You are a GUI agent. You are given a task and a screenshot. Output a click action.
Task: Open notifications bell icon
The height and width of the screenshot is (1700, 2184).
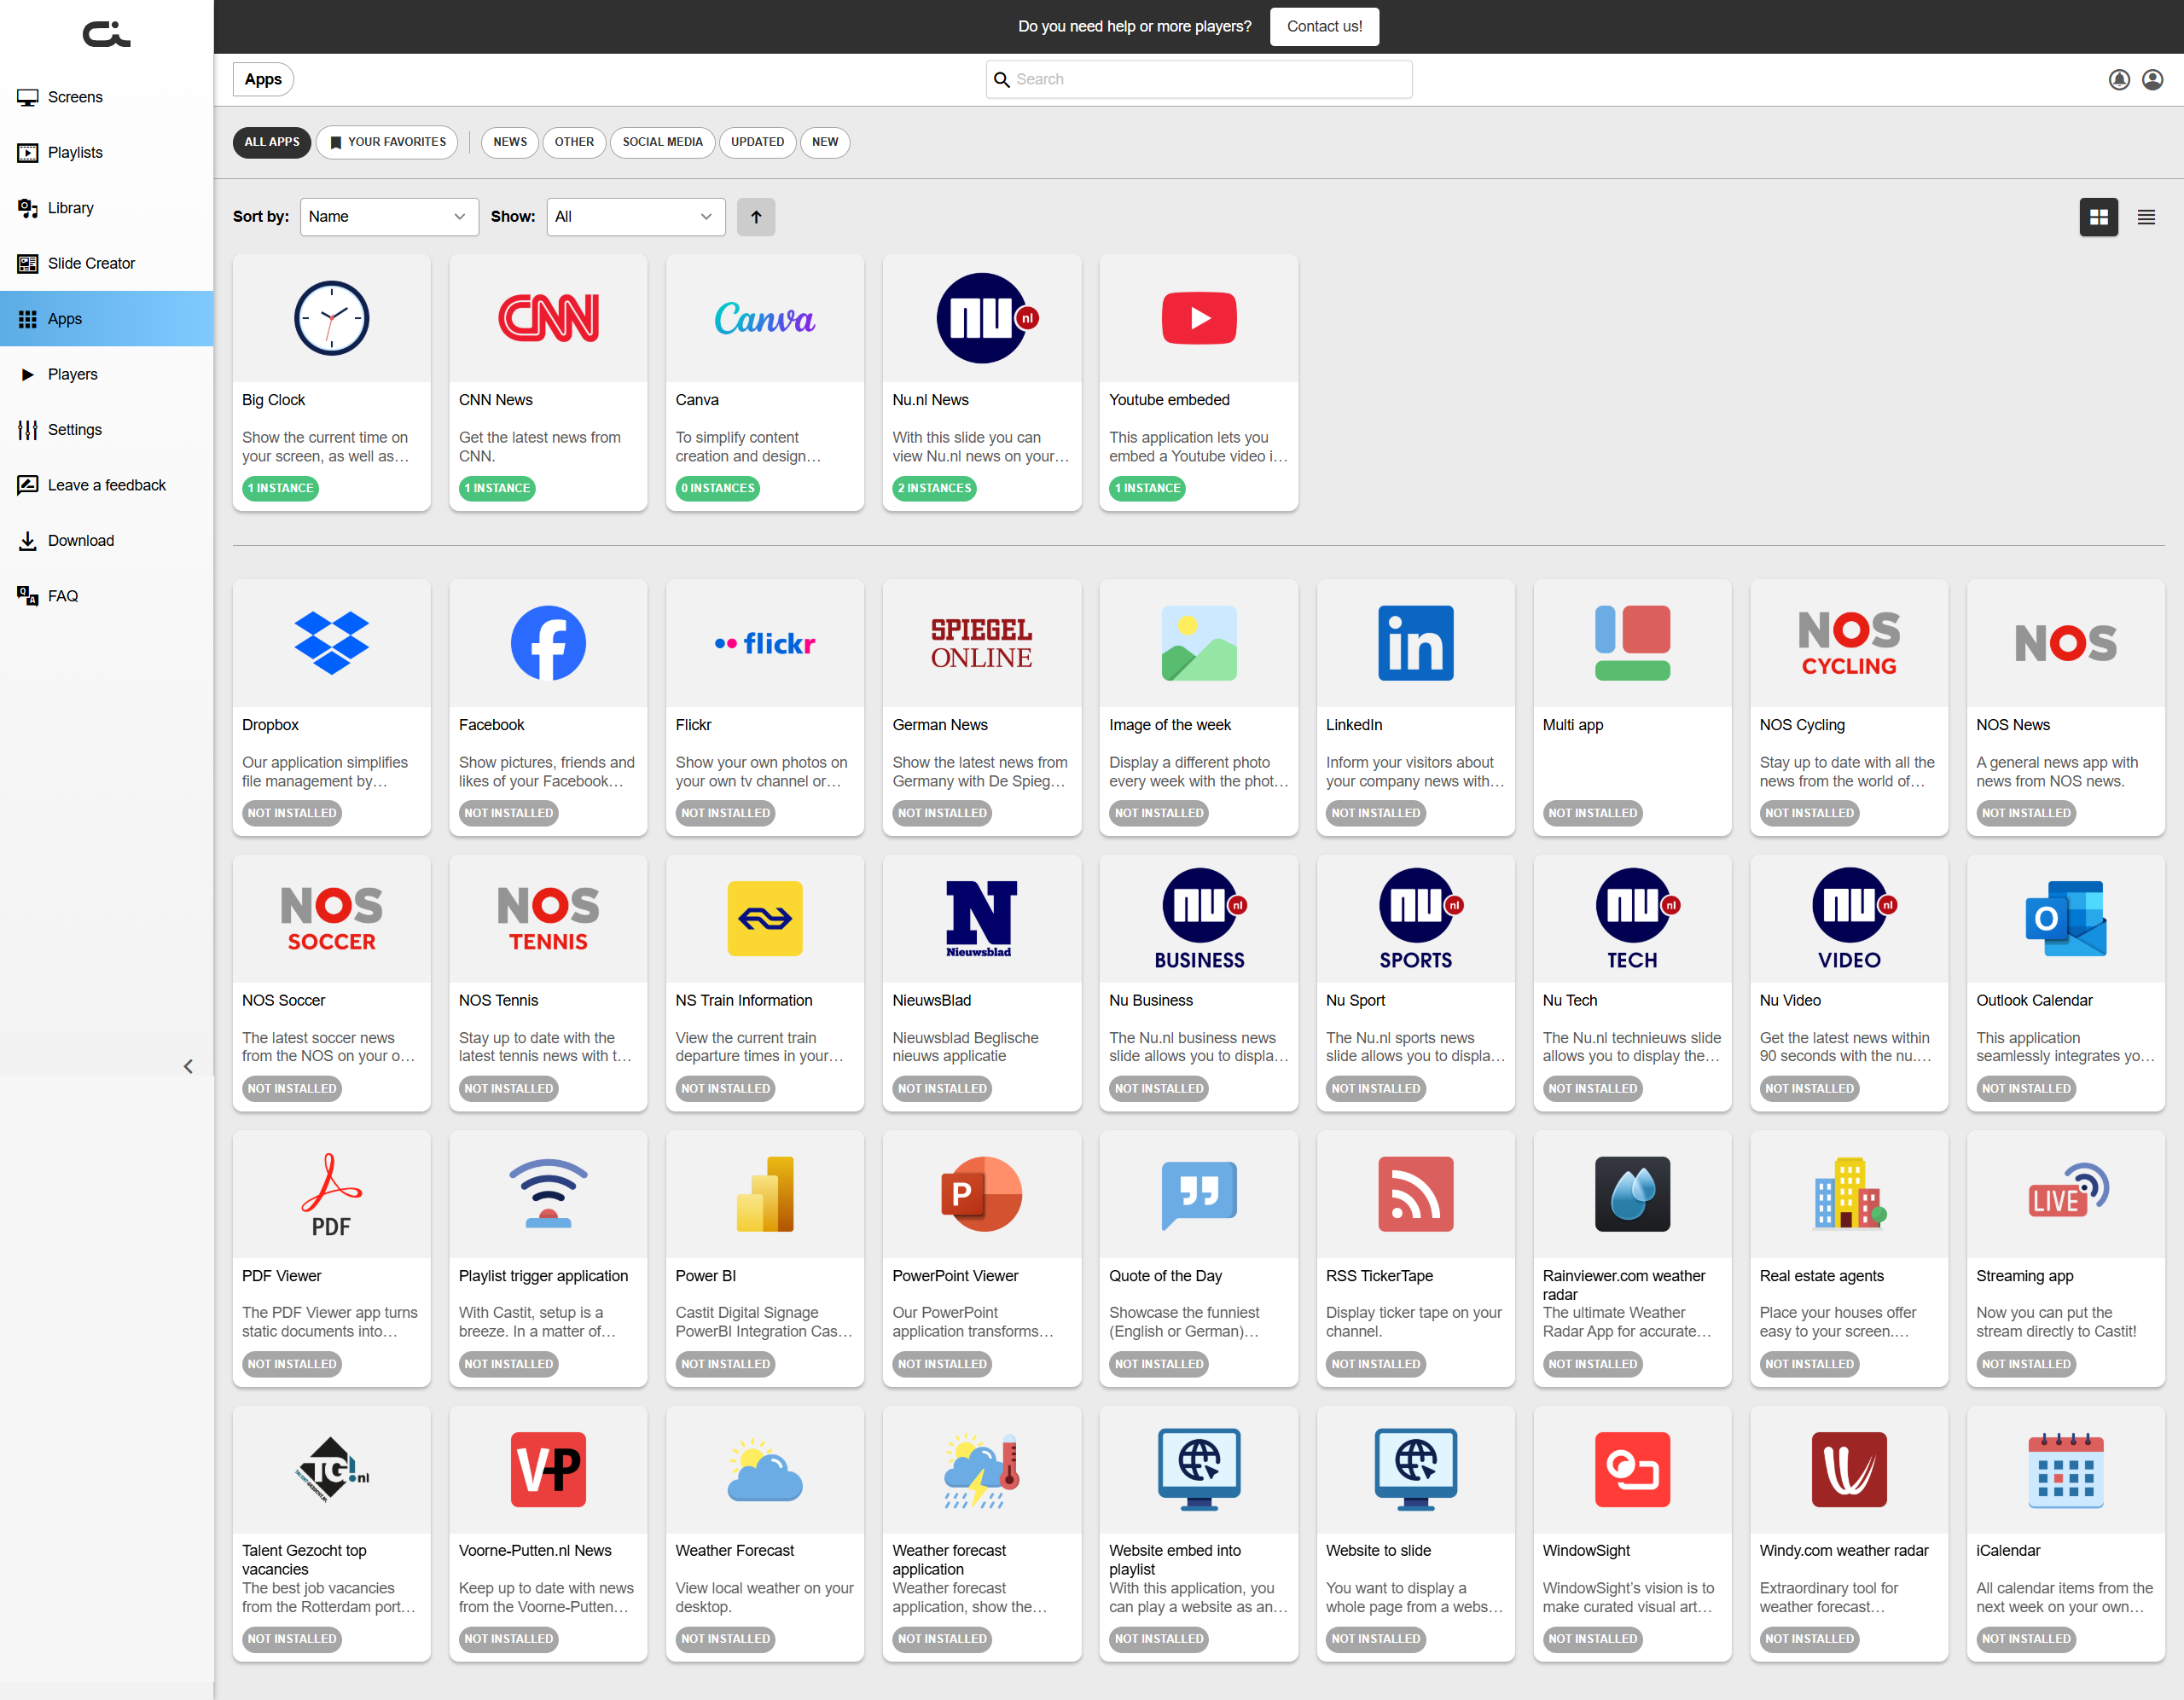pyautogui.click(x=2118, y=80)
